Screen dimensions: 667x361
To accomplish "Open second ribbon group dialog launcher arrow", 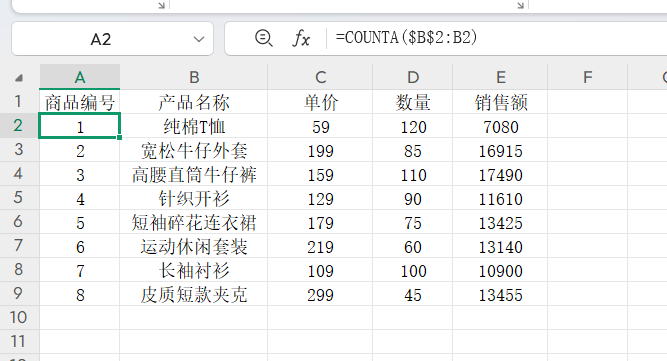I will coord(521,5).
